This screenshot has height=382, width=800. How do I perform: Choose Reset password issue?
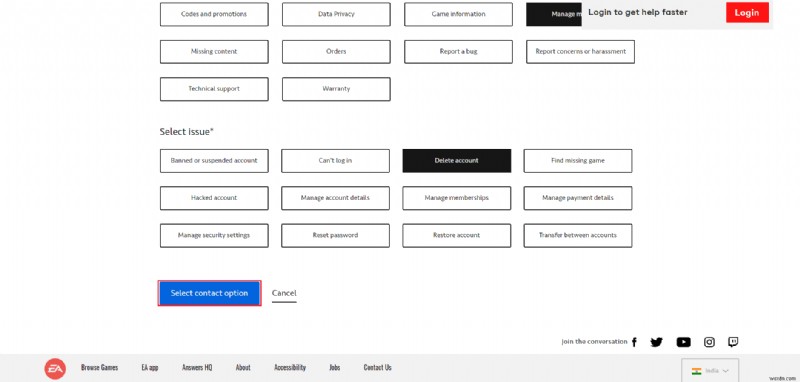click(x=335, y=236)
